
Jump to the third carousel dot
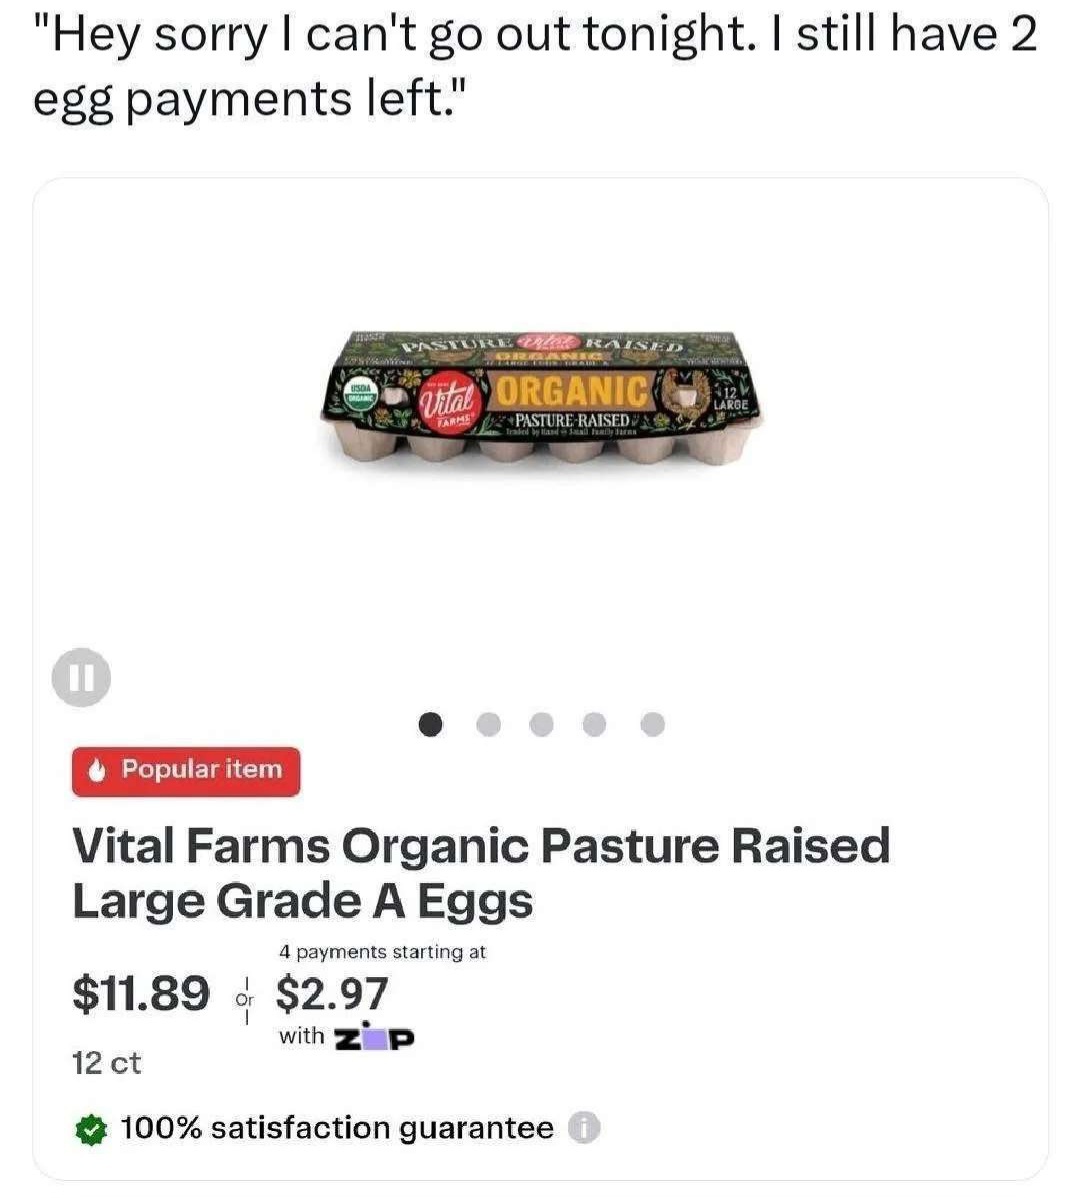541,723
